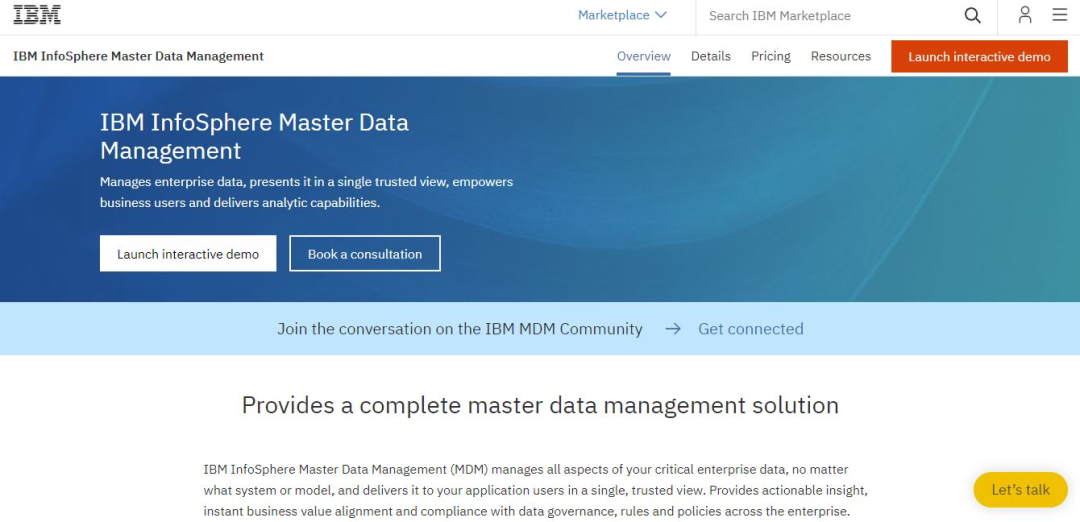1080x522 pixels.
Task: Select the Overview tab
Action: click(x=643, y=56)
